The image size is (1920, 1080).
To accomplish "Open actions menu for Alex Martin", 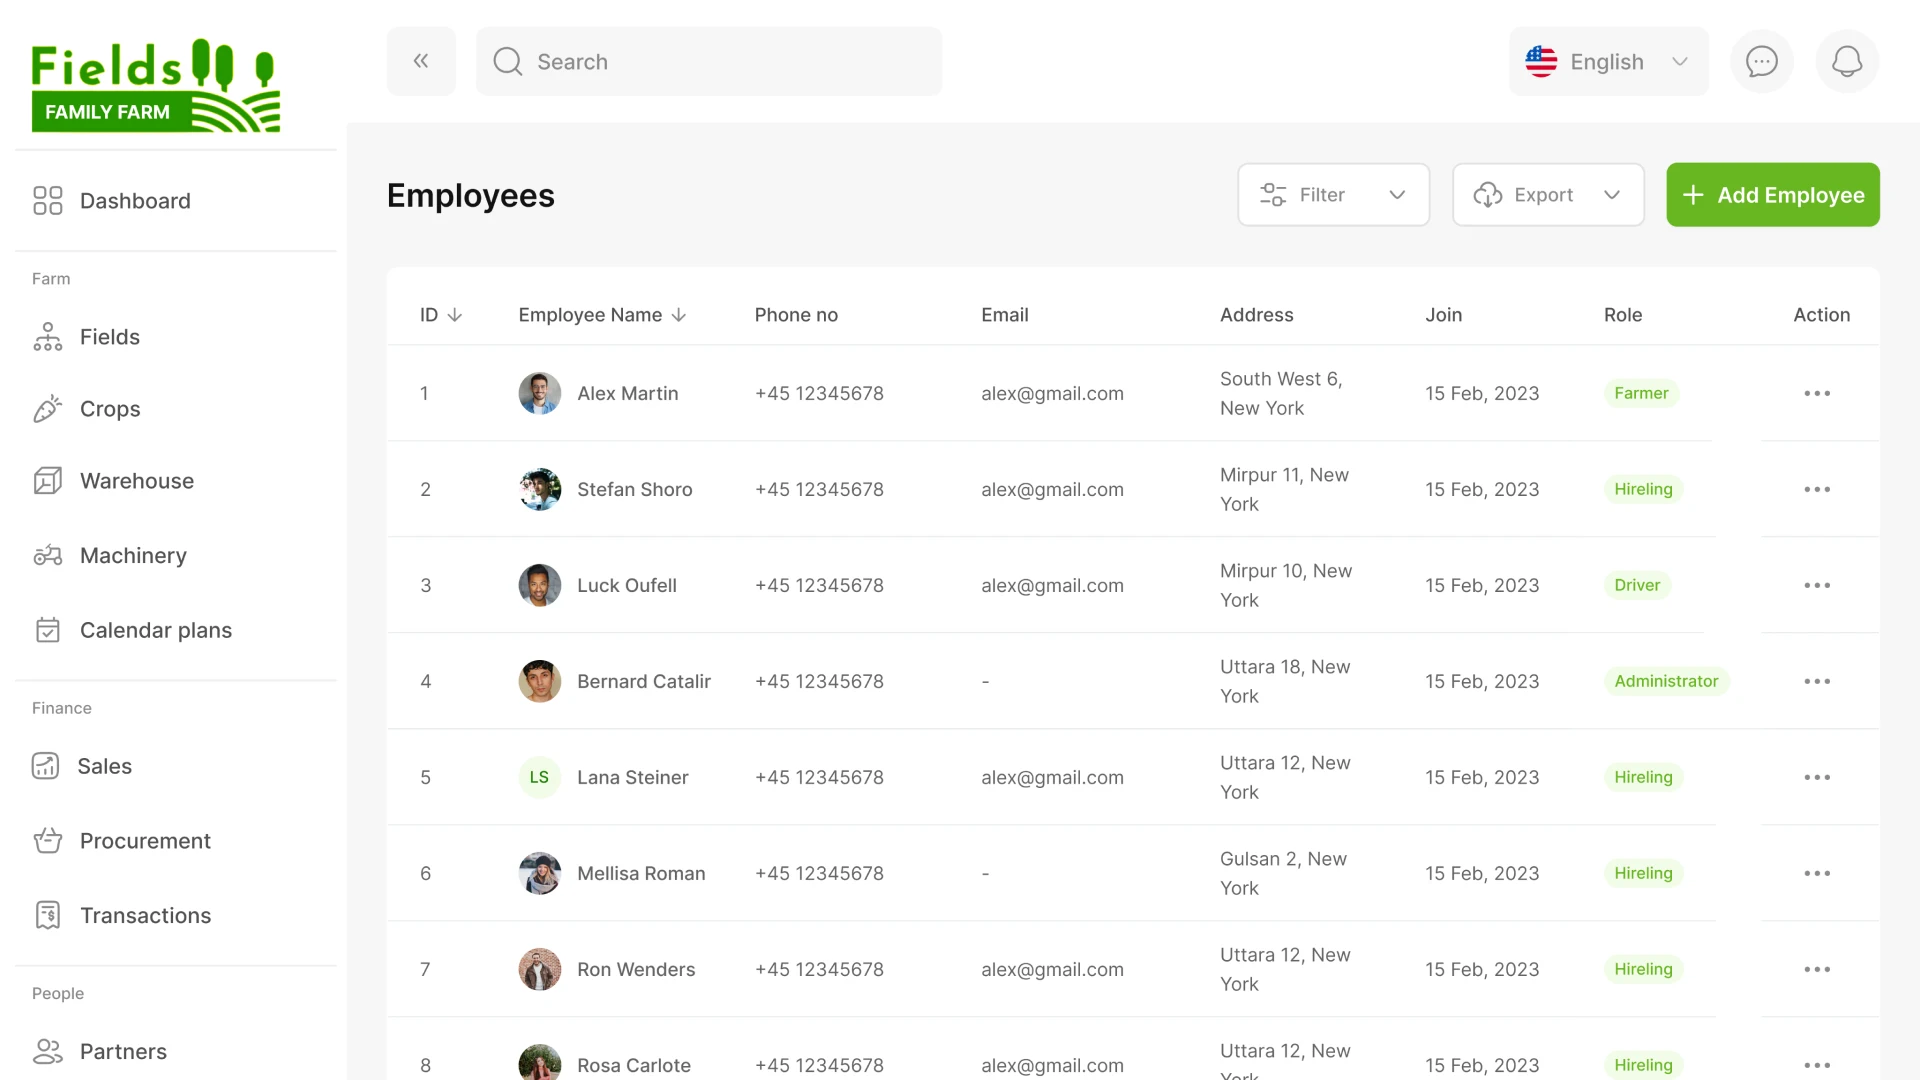I will tap(1817, 393).
